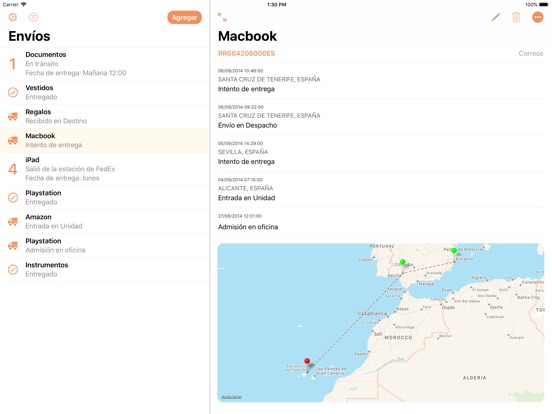Open the Instrumentos shipment
Image resolution: width=552 pixels, height=414 pixels.
(x=105, y=270)
